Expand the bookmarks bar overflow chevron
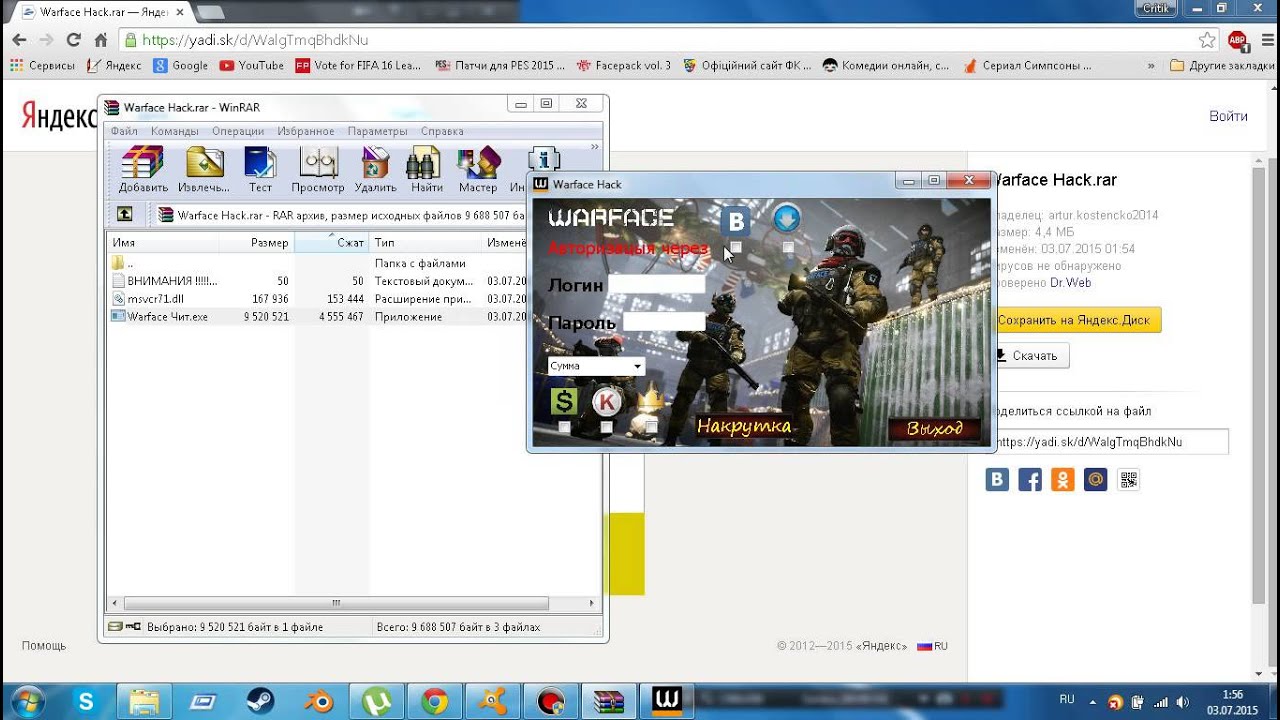Image resolution: width=1280 pixels, height=720 pixels. point(1151,66)
